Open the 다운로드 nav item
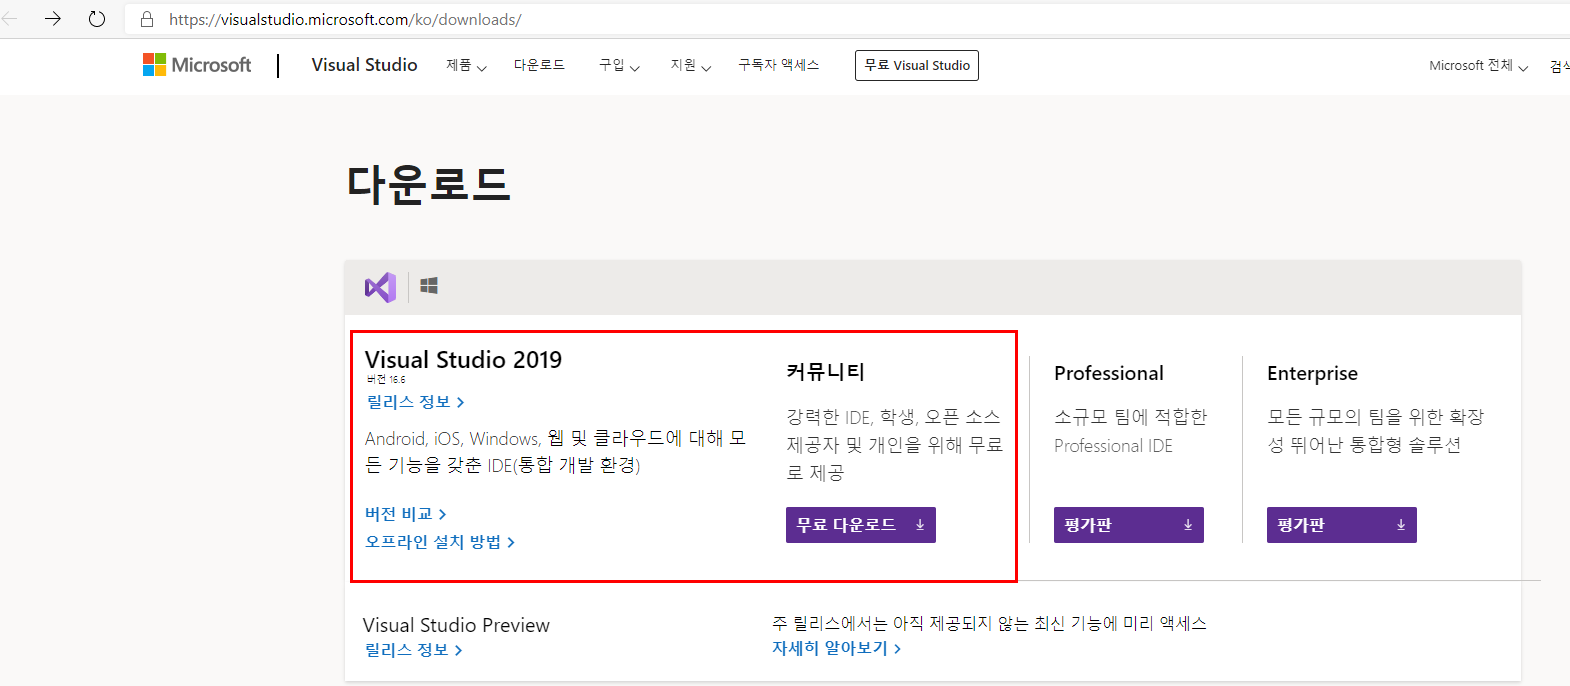The image size is (1570, 686). 539,65
